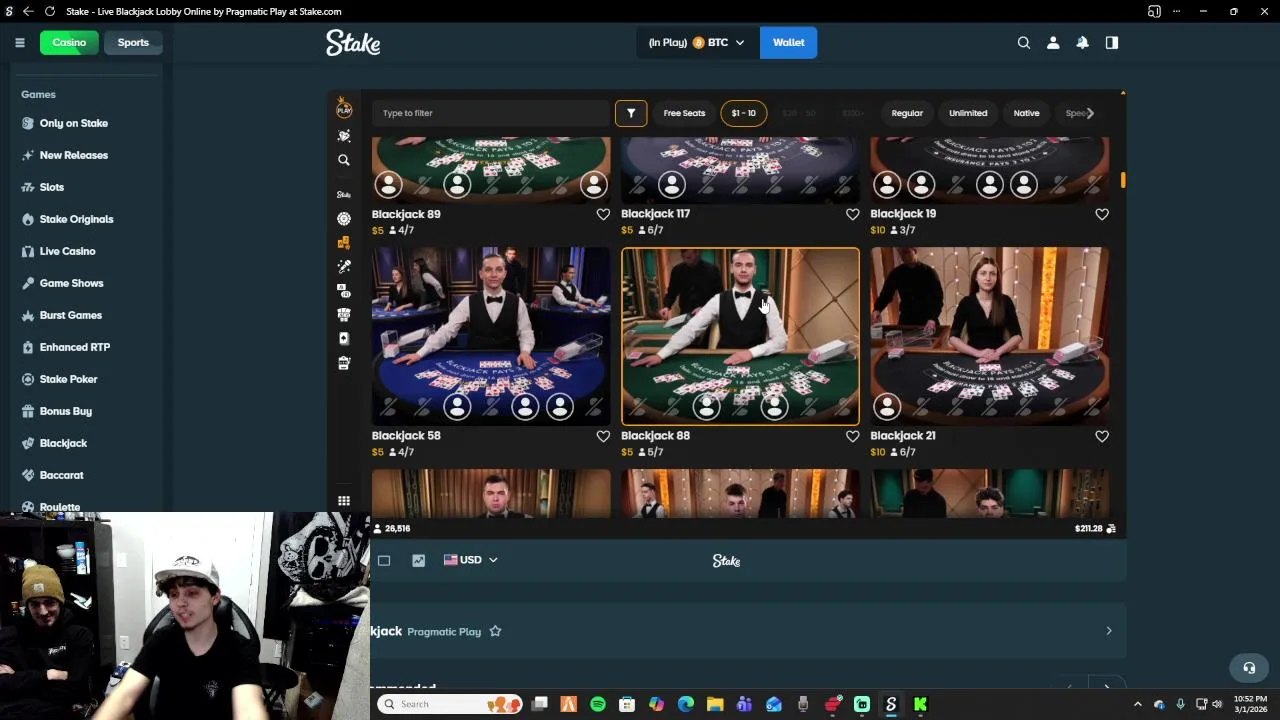
Task: Favorite Blackjack 88 with heart icon
Action: [852, 436]
